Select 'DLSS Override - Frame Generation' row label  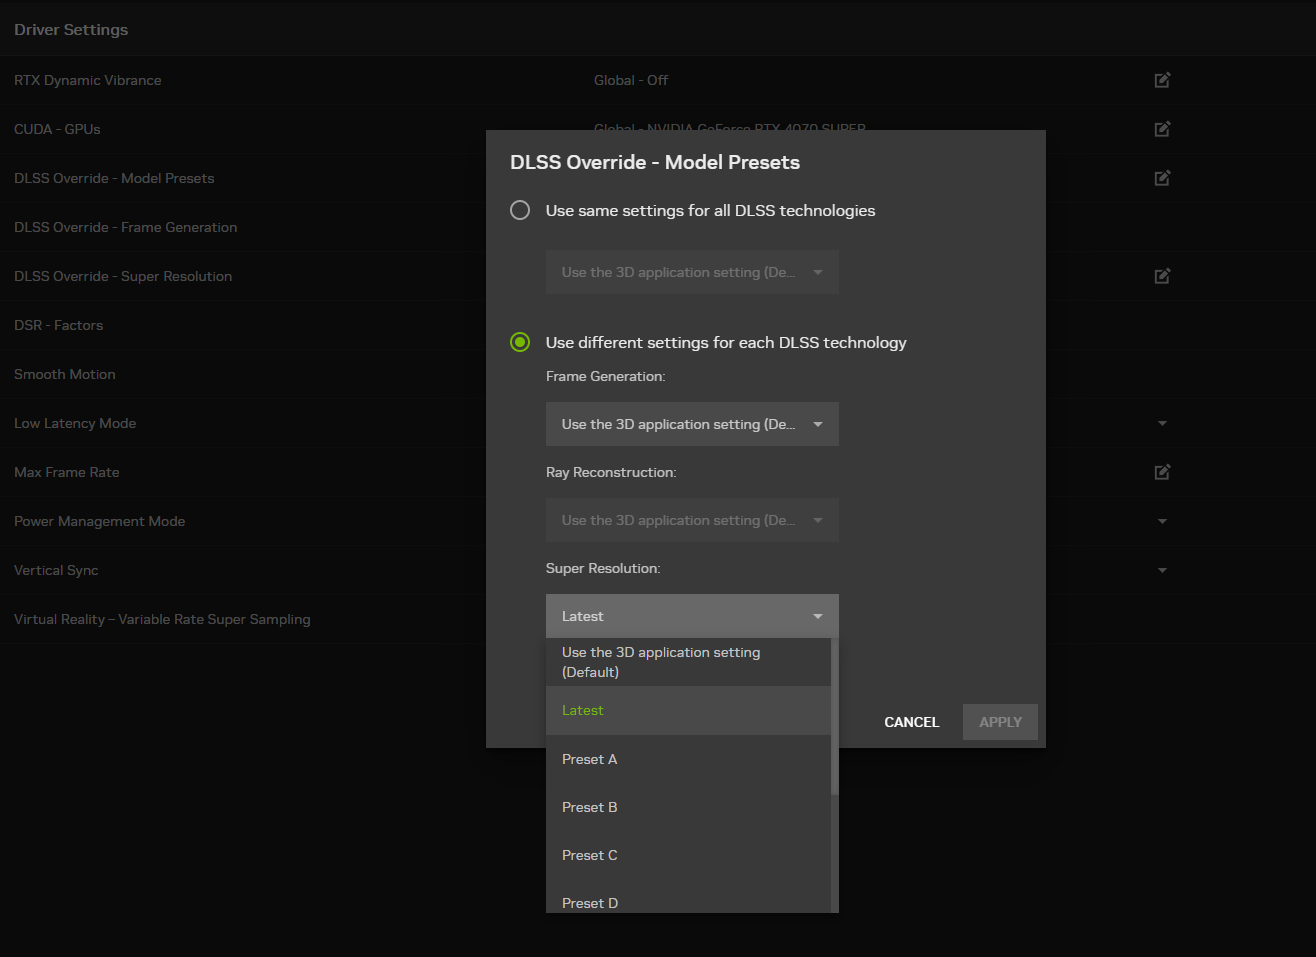click(126, 227)
